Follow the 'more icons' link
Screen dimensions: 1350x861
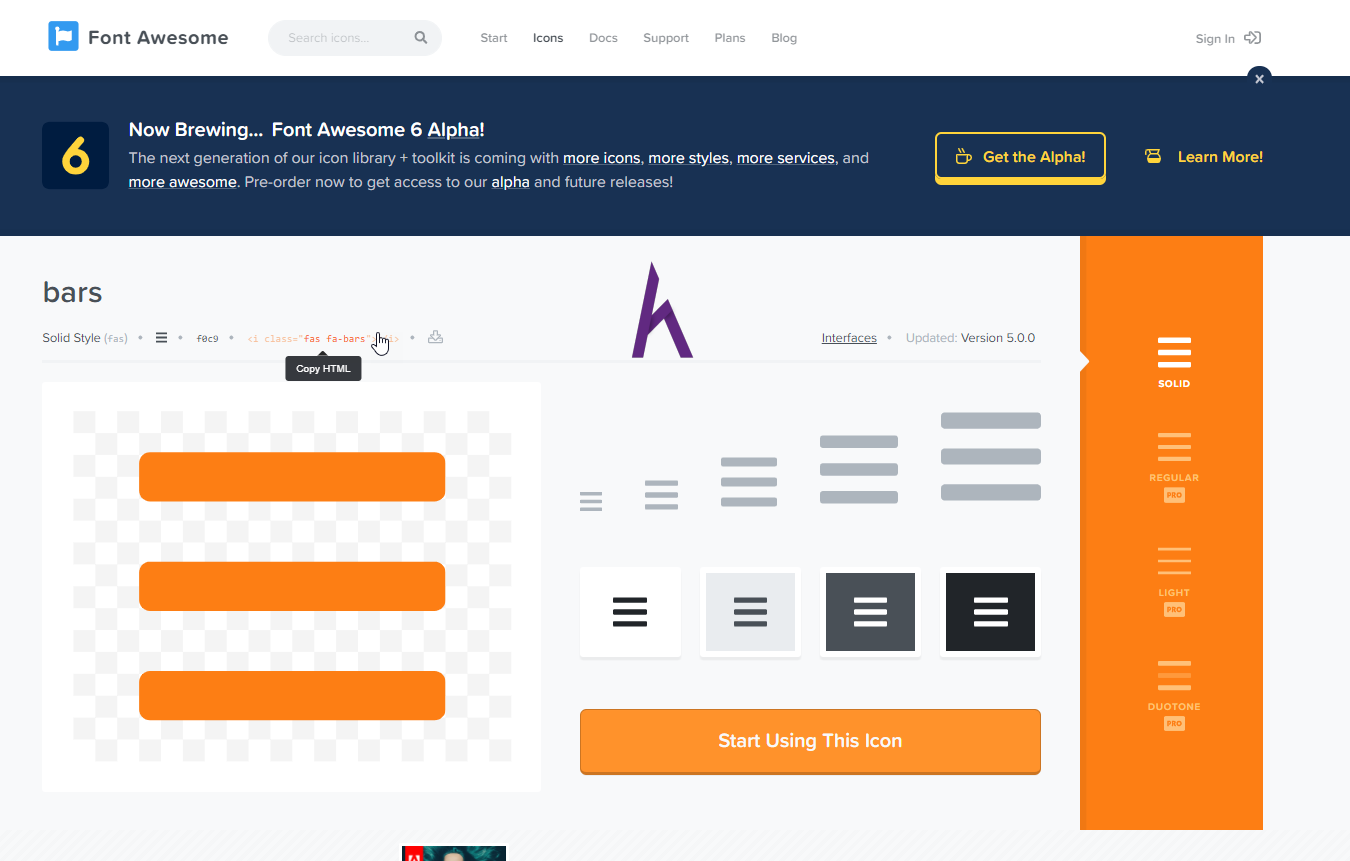click(x=601, y=158)
